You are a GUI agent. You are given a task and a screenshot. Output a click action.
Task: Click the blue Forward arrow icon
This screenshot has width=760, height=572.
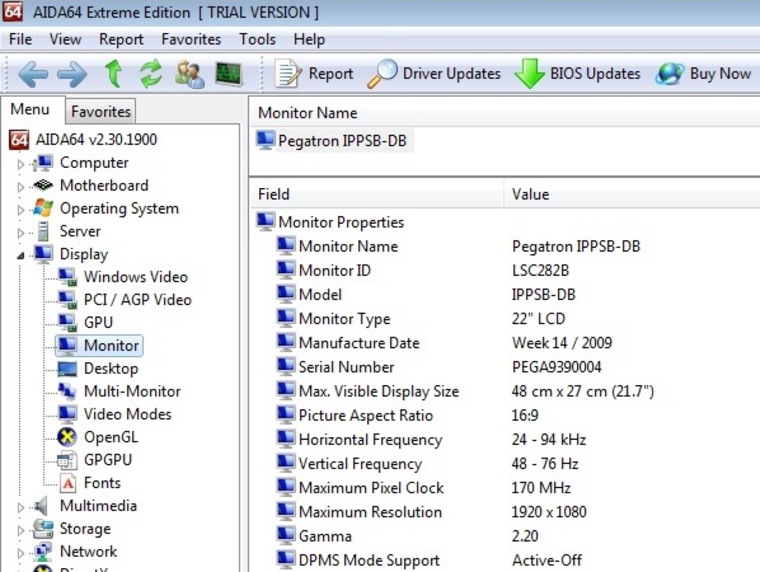pos(71,74)
